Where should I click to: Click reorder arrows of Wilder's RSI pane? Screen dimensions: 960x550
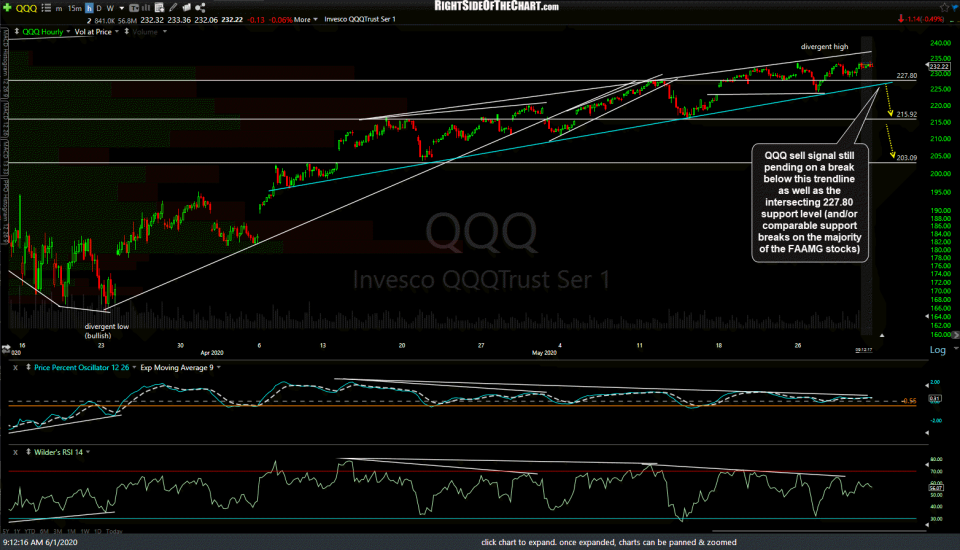pos(28,452)
